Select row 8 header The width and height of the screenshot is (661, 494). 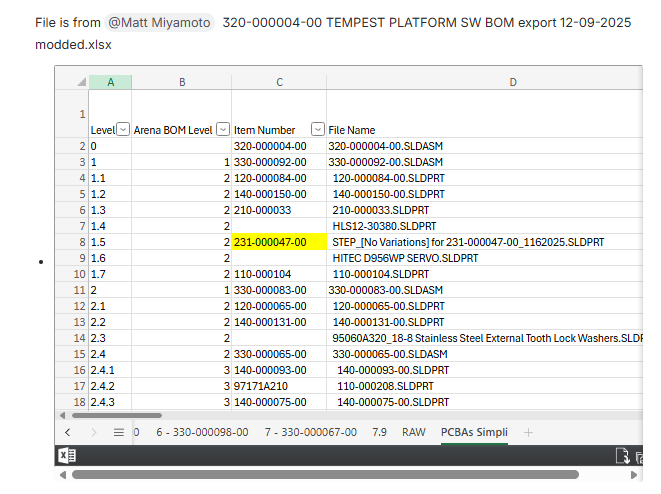(x=72, y=242)
